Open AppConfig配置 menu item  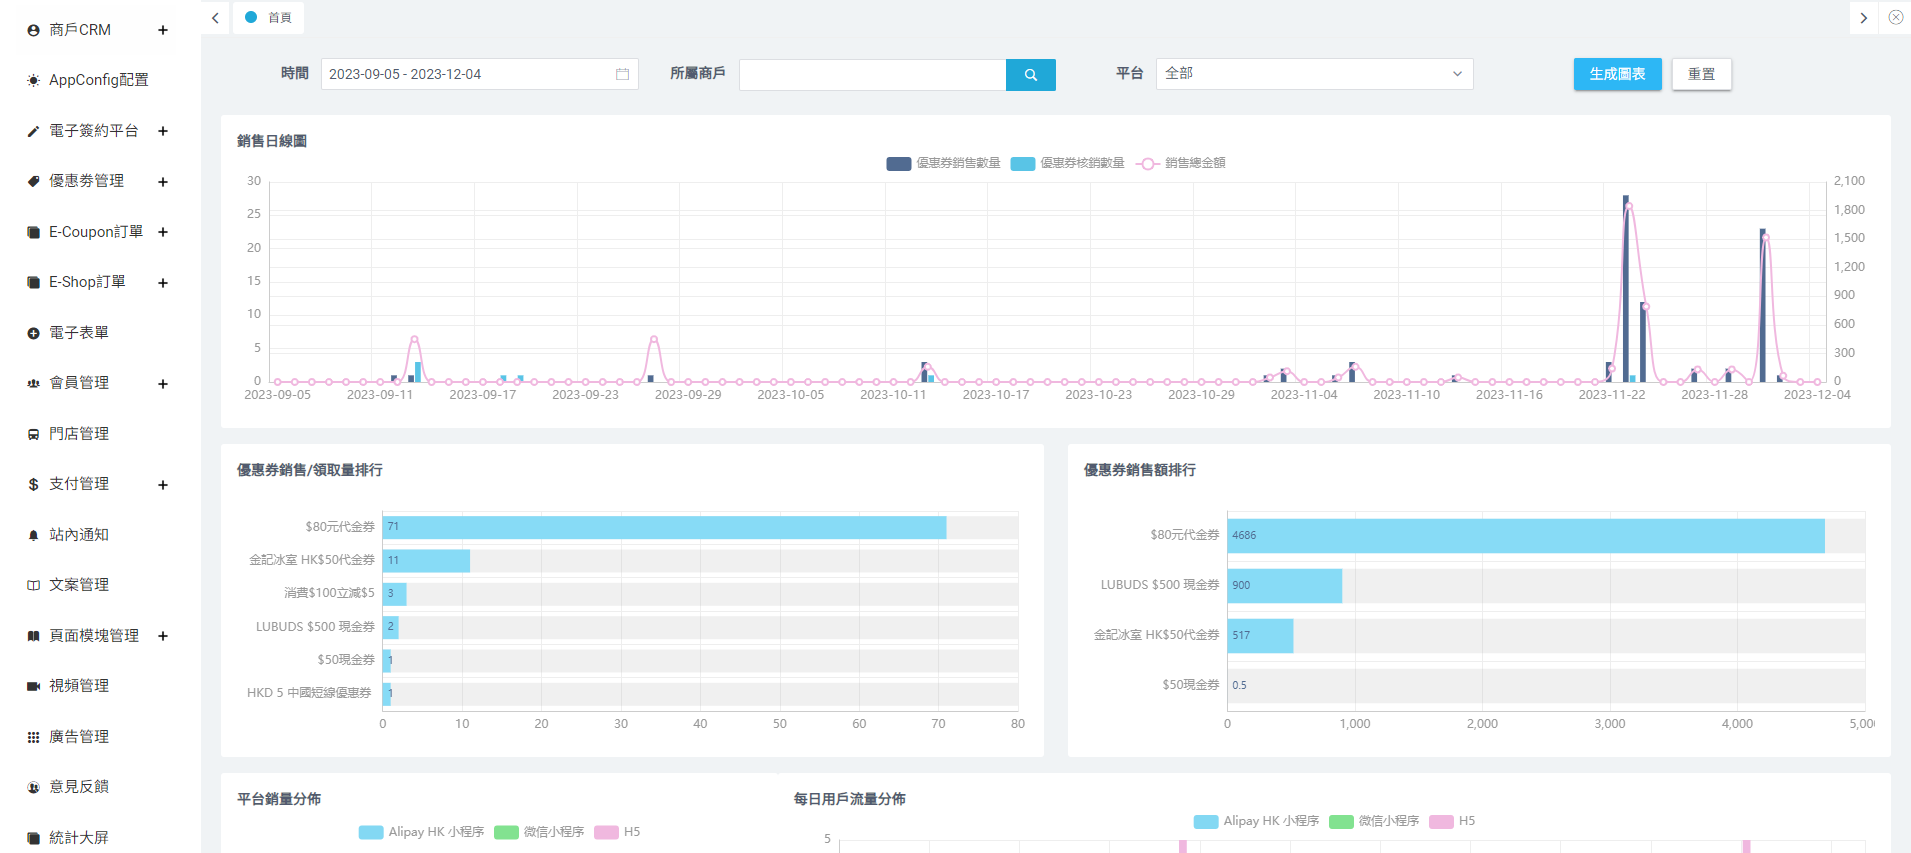click(99, 80)
